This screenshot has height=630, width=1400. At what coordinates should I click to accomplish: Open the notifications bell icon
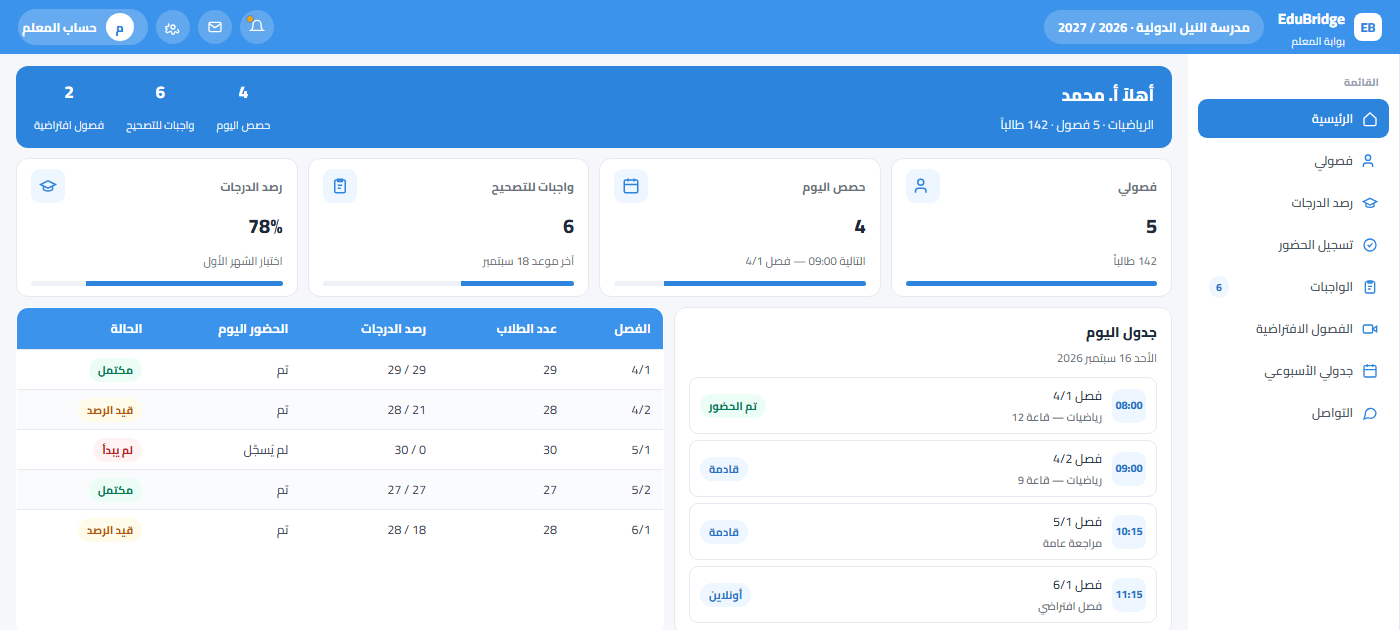[257, 27]
